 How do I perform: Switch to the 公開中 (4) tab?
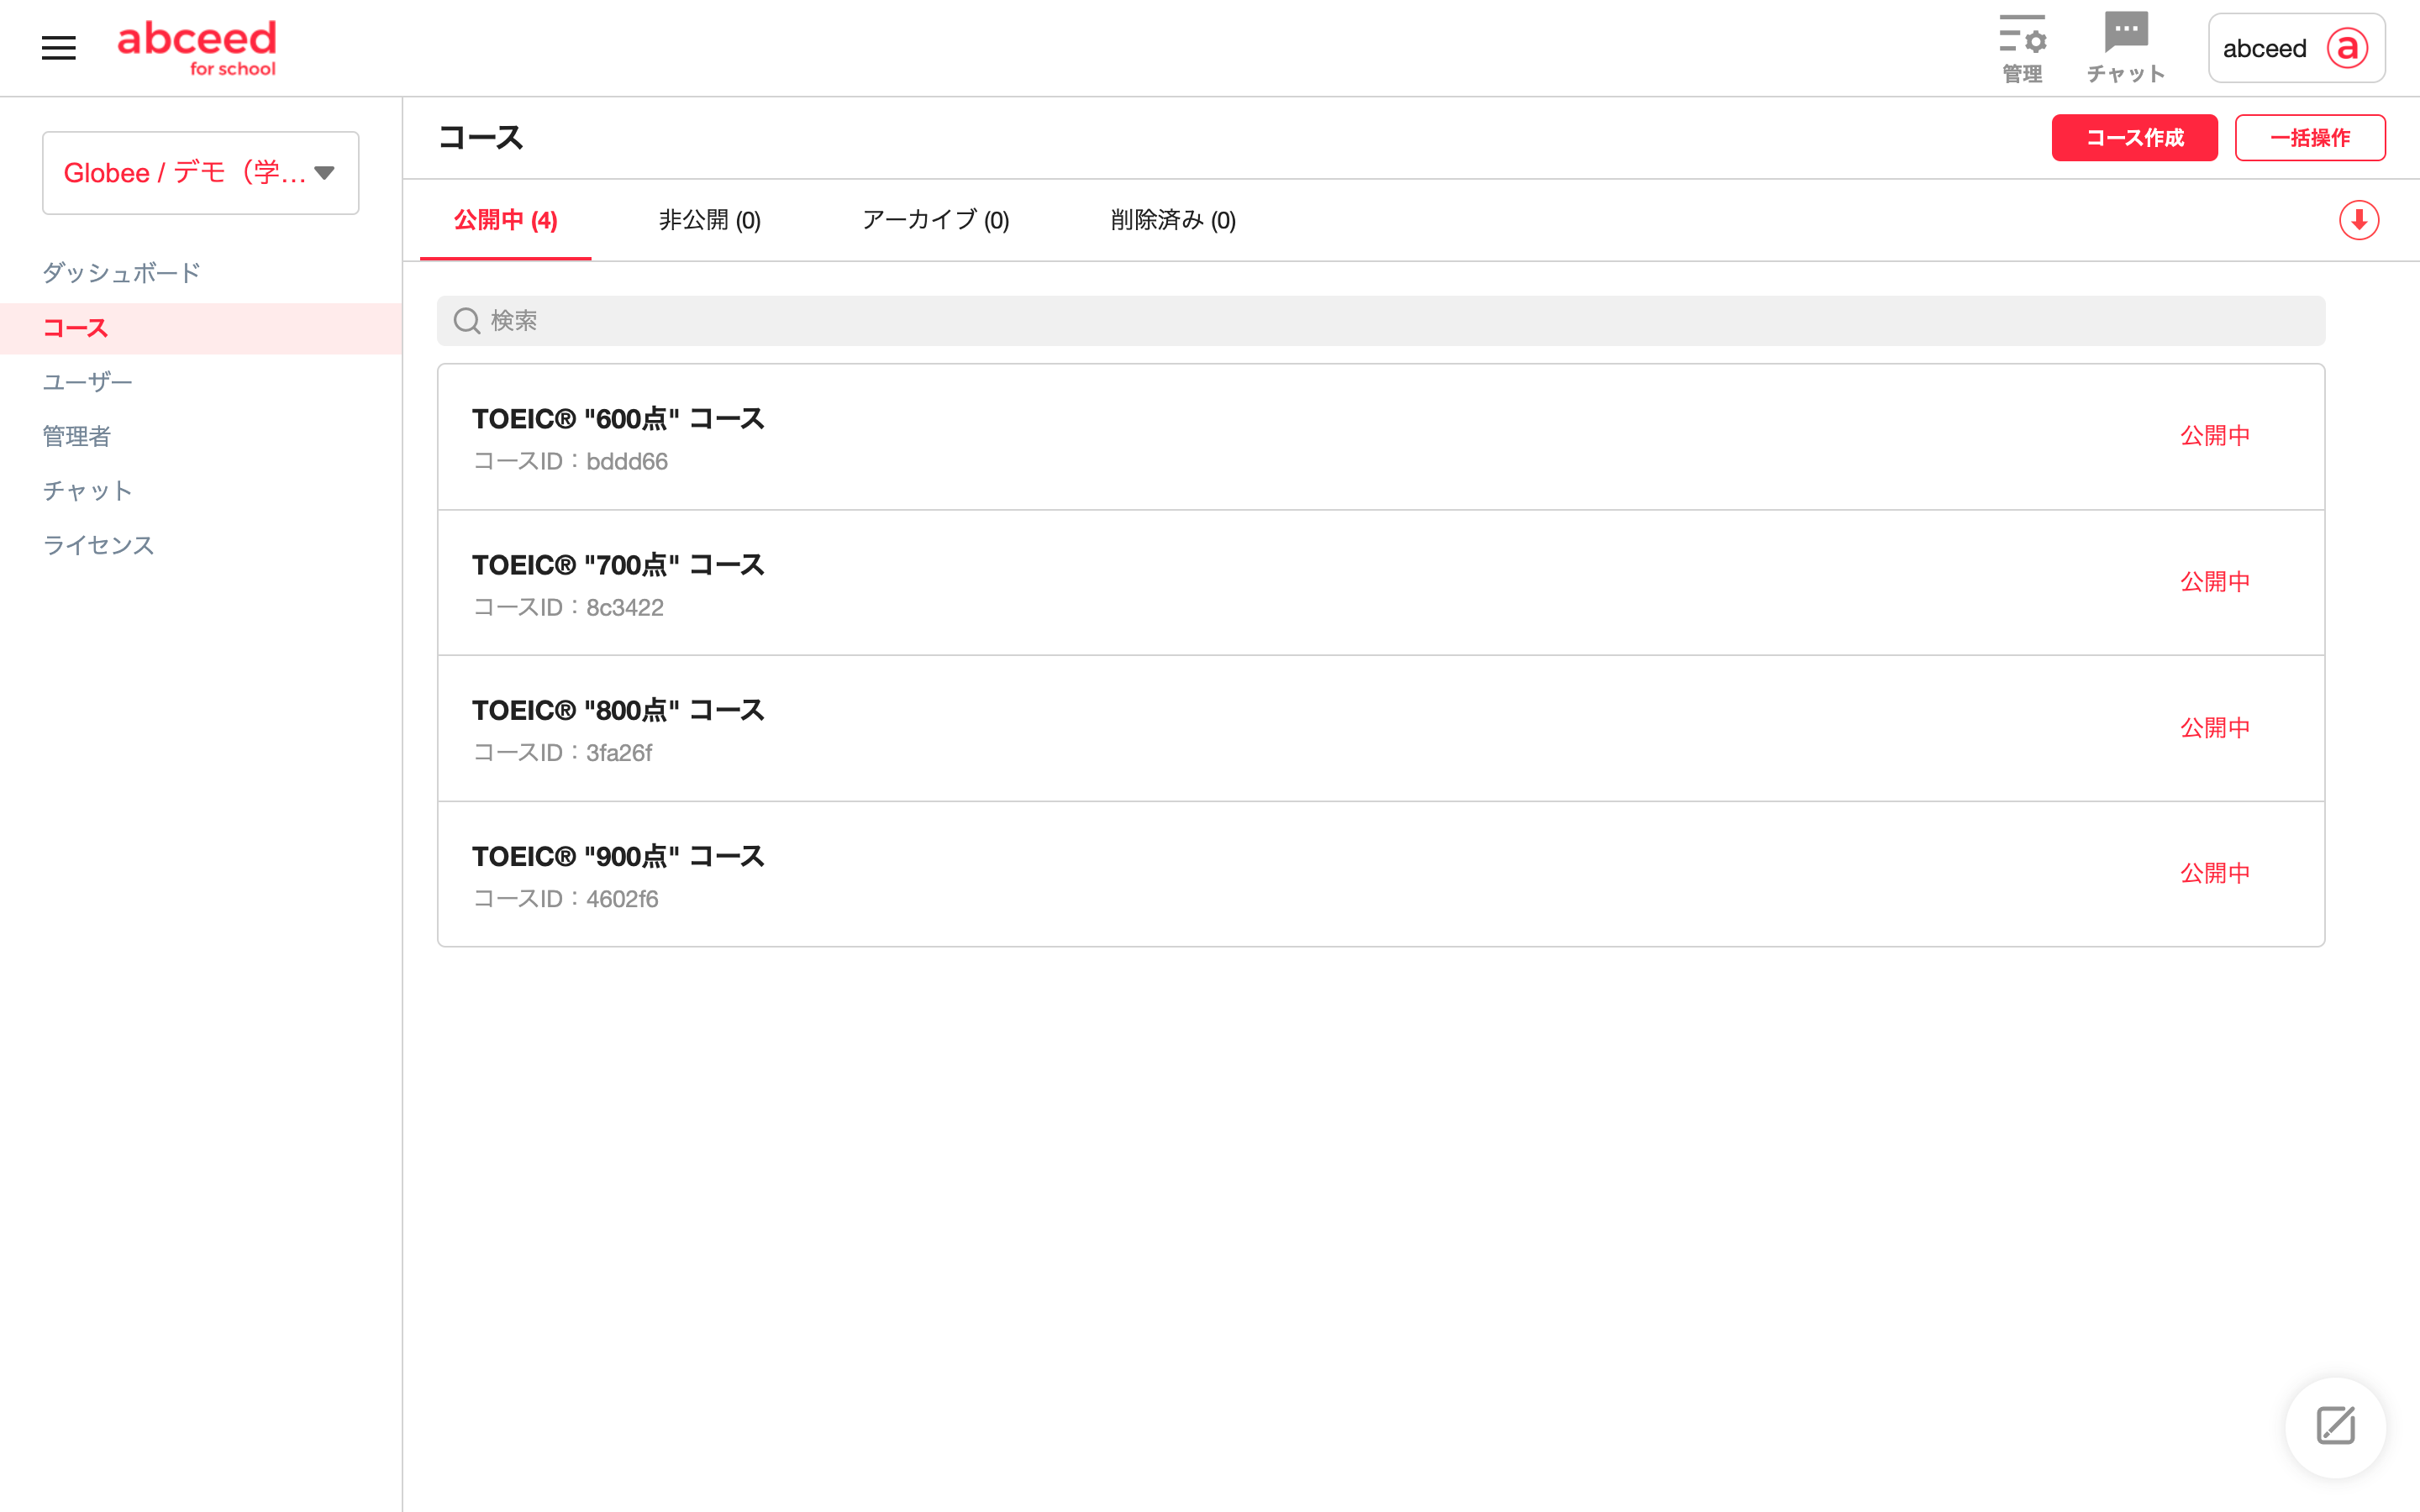click(505, 220)
